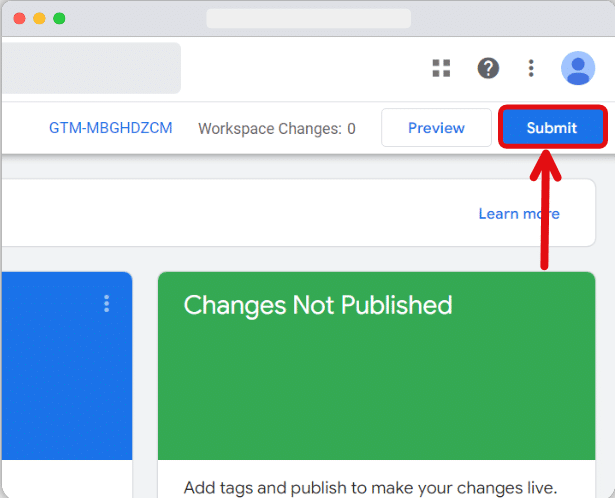This screenshot has width=615, height=498.
Task: Click the Changes Not Published heading
Action: 318,305
